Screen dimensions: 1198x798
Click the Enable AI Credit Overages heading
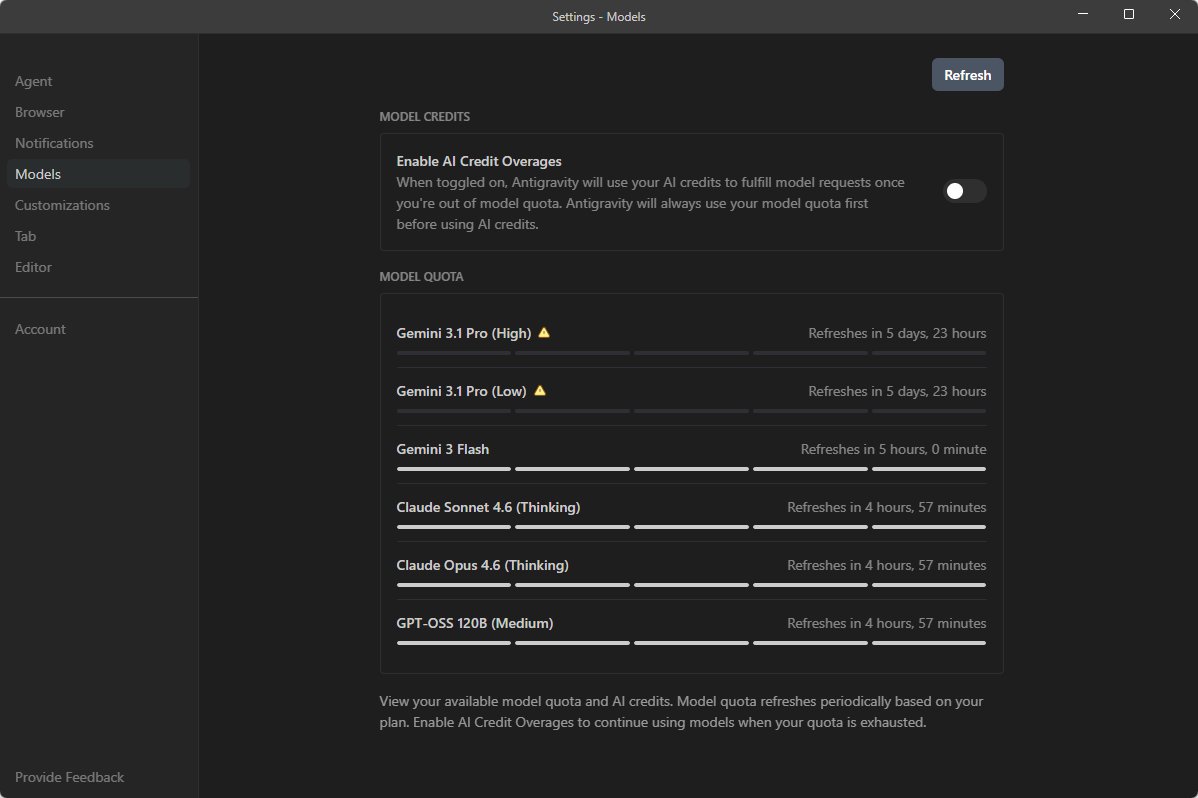pos(479,161)
